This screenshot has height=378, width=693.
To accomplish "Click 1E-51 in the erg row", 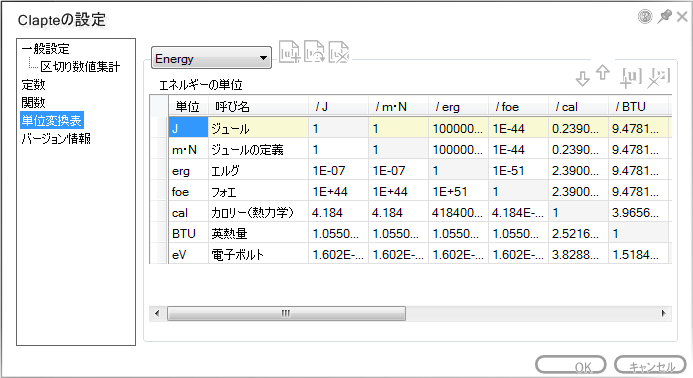I will click(x=518, y=170).
